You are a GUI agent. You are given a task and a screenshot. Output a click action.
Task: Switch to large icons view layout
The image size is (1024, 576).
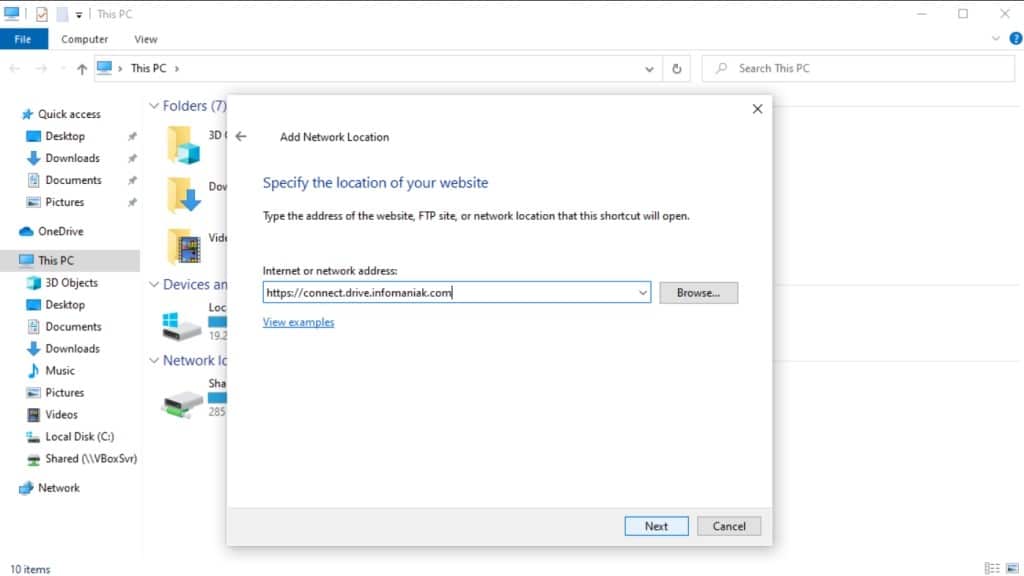(1012, 569)
